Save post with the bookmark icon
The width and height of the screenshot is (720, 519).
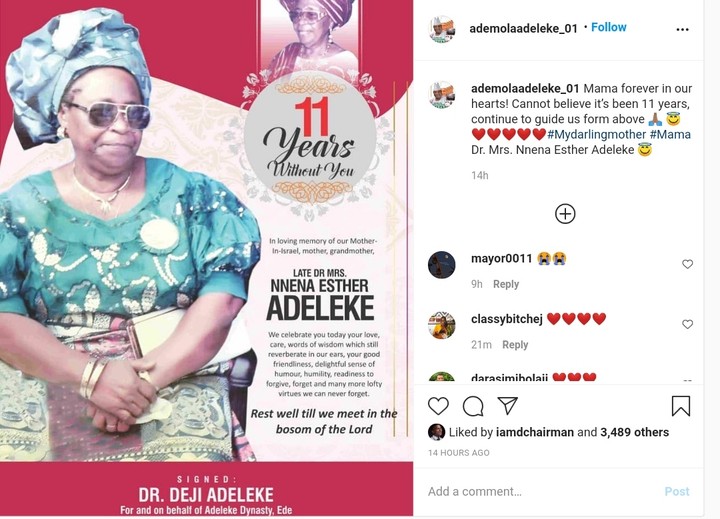pyautogui.click(x=681, y=406)
